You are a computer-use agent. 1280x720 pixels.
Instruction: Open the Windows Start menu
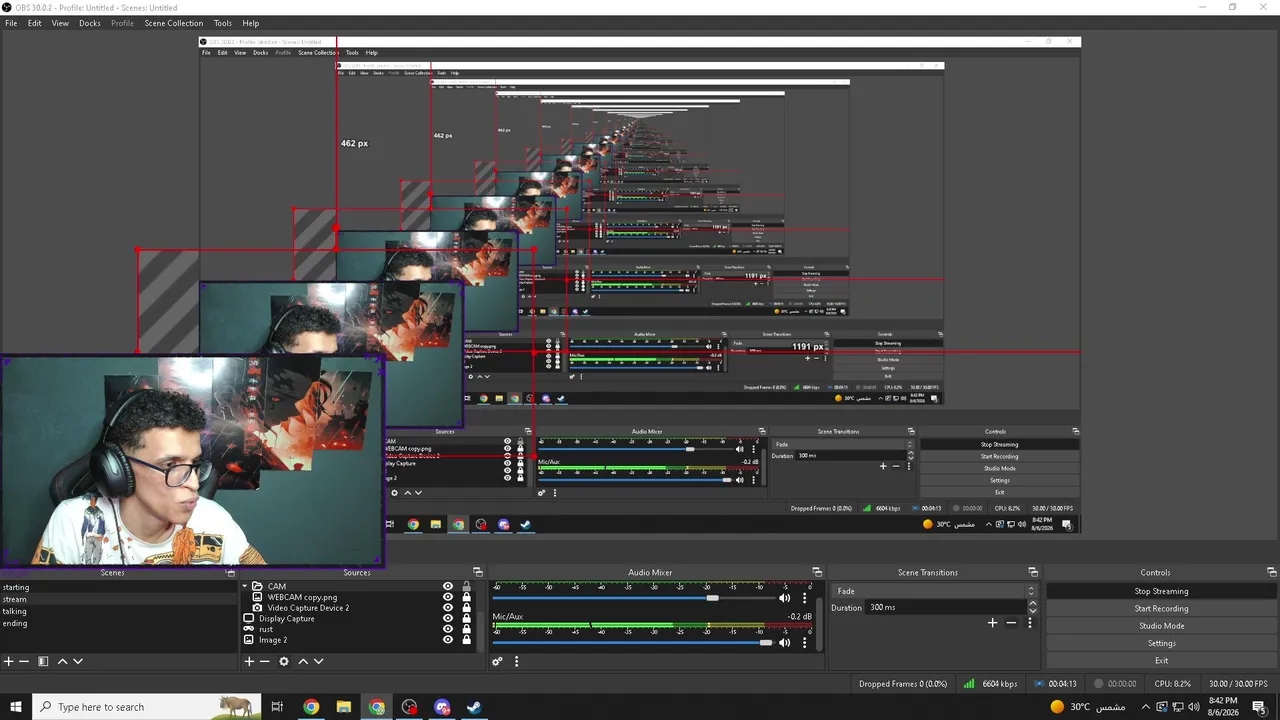[15, 707]
